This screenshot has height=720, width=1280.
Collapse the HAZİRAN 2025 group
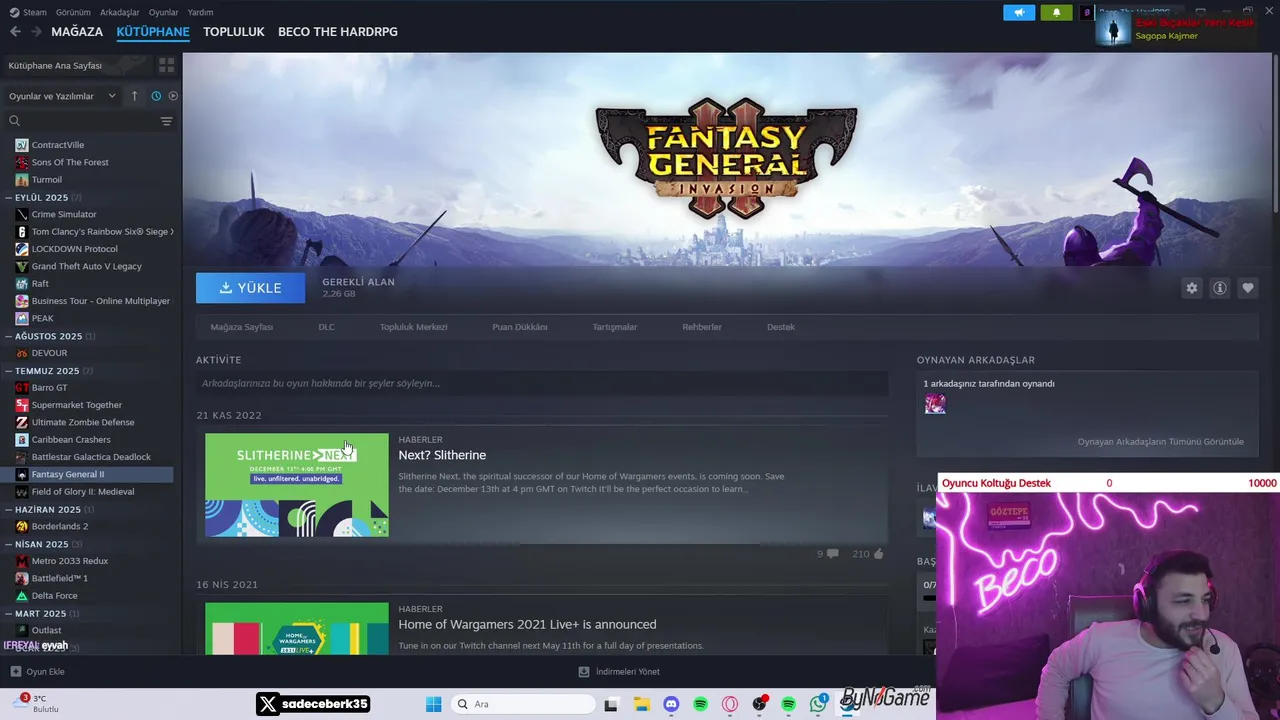[9, 509]
